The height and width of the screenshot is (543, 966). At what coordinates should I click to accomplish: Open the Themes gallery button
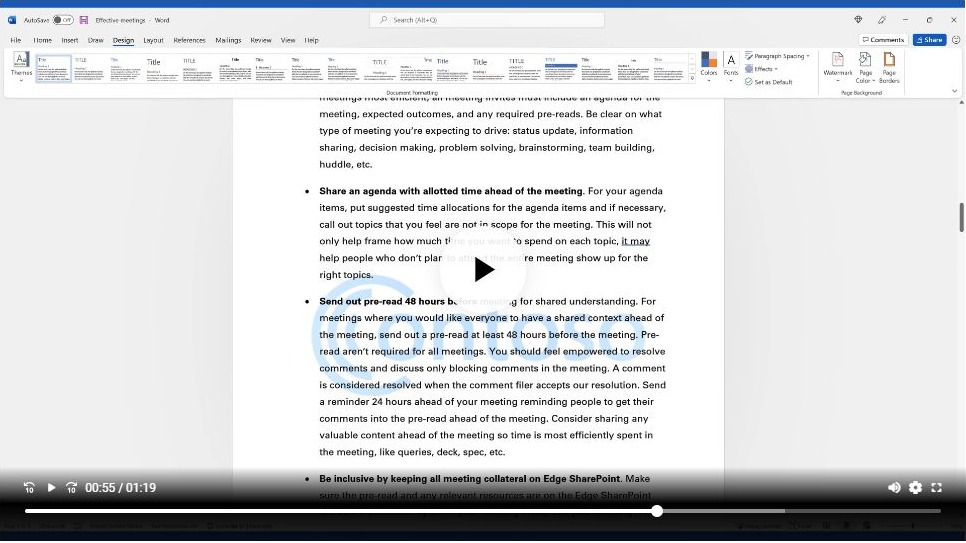tap(21, 67)
